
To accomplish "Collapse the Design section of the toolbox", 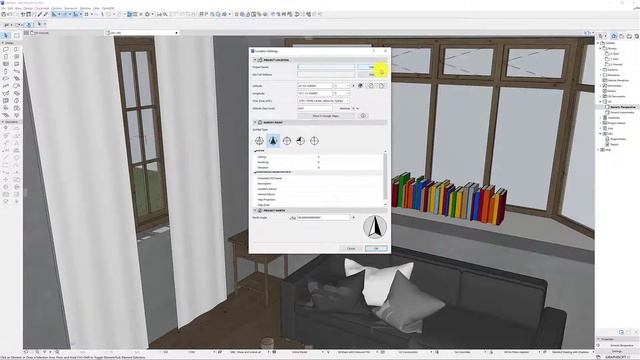I will (2, 43).
